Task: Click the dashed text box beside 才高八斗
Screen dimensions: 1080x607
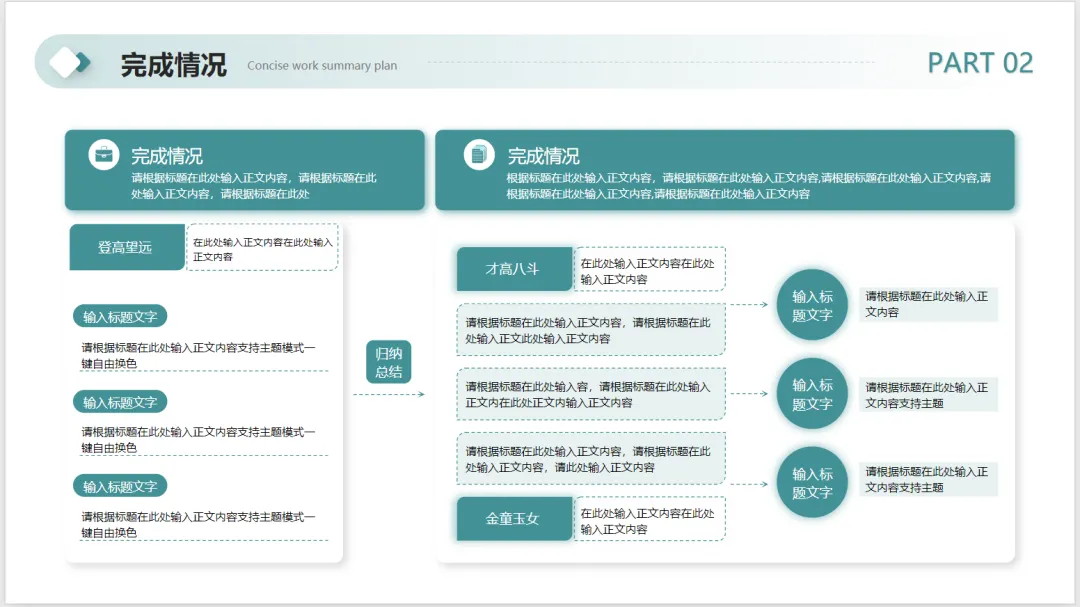Action: [x=649, y=269]
